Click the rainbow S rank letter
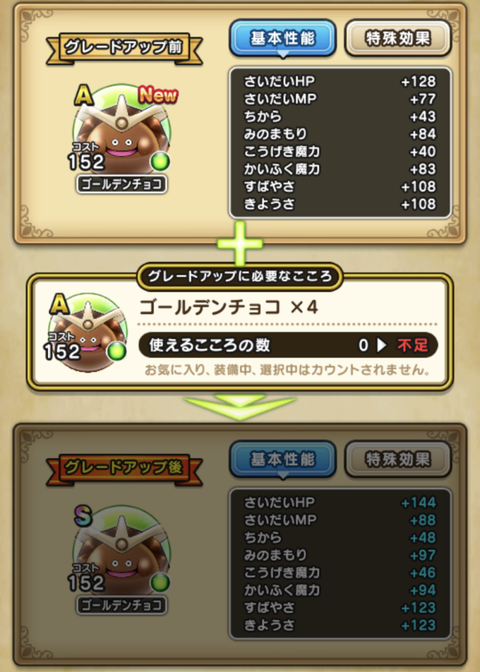Viewport: 480px width, 672px height. tap(83, 516)
